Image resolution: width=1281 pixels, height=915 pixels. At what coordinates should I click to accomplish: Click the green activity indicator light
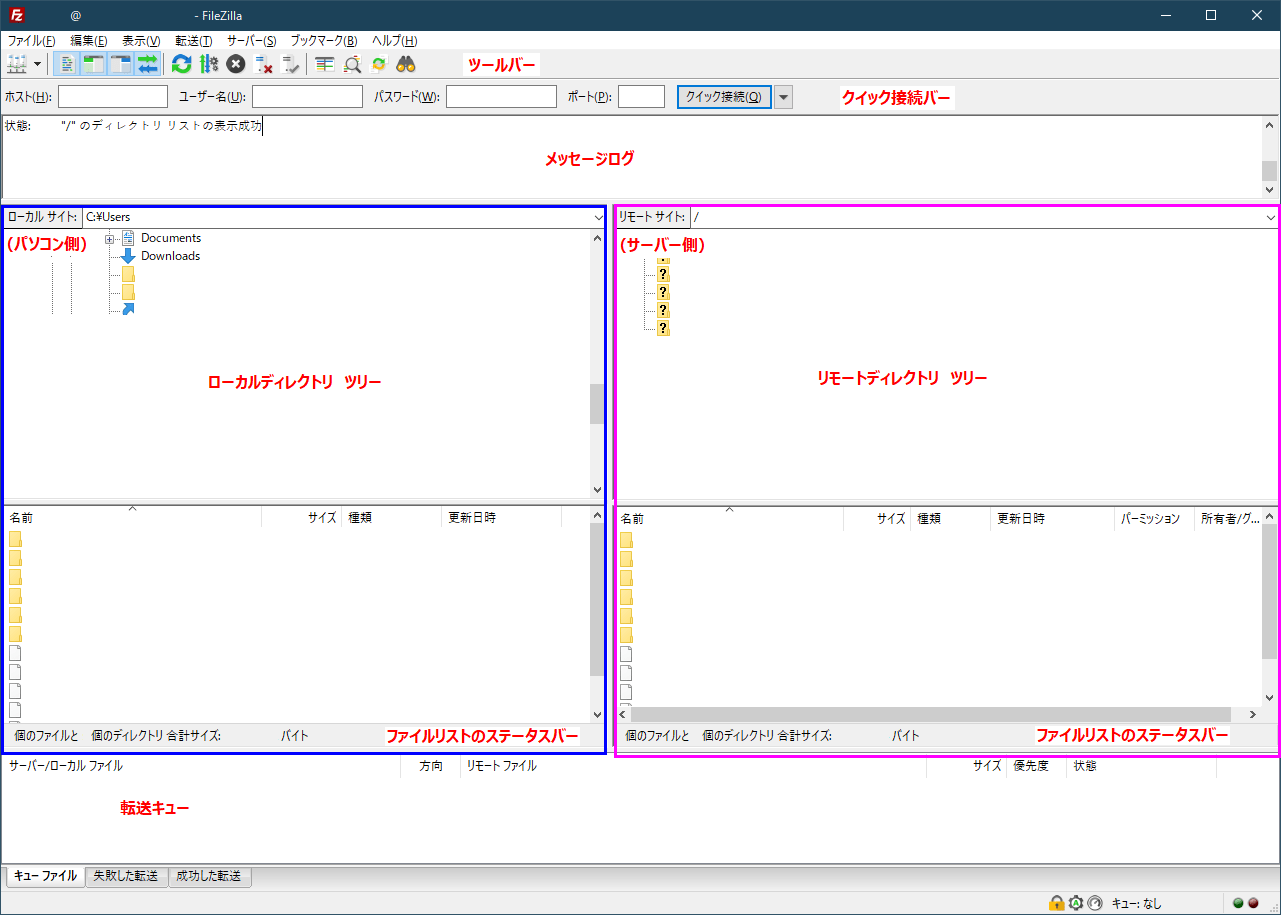point(1239,903)
